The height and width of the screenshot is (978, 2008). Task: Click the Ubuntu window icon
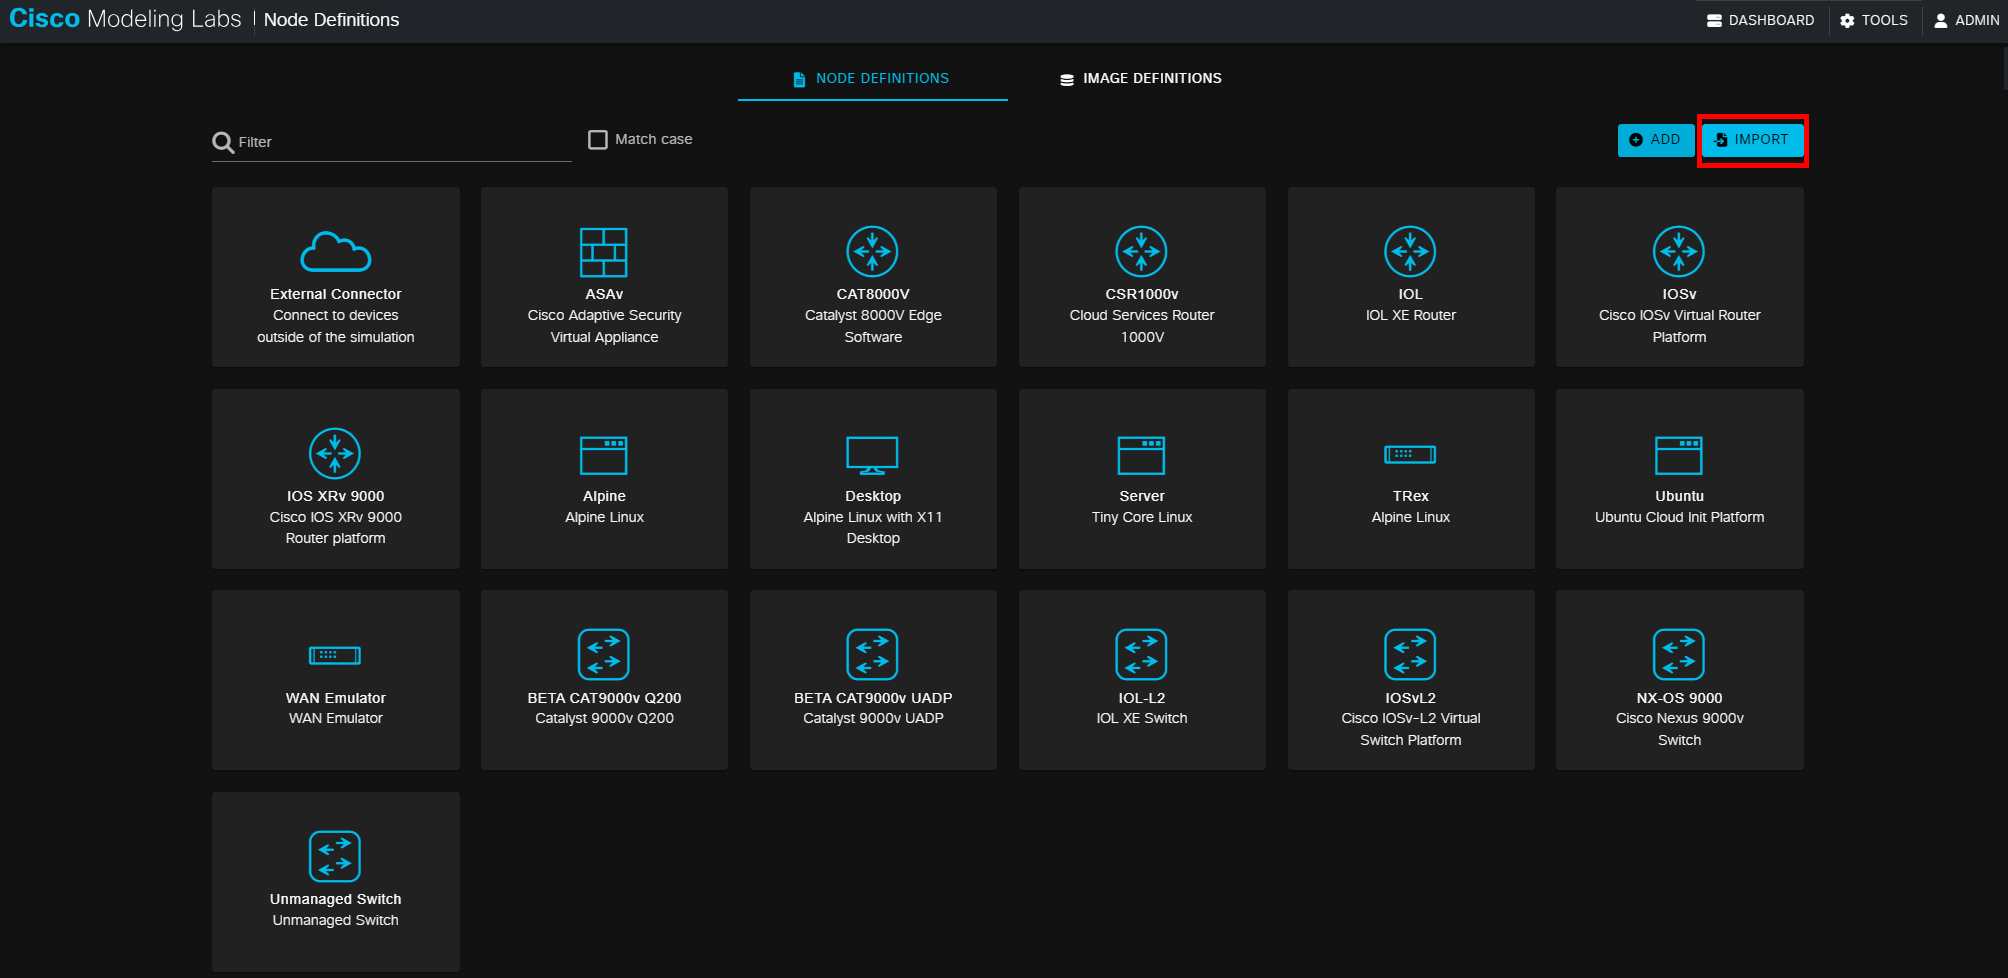point(1679,455)
